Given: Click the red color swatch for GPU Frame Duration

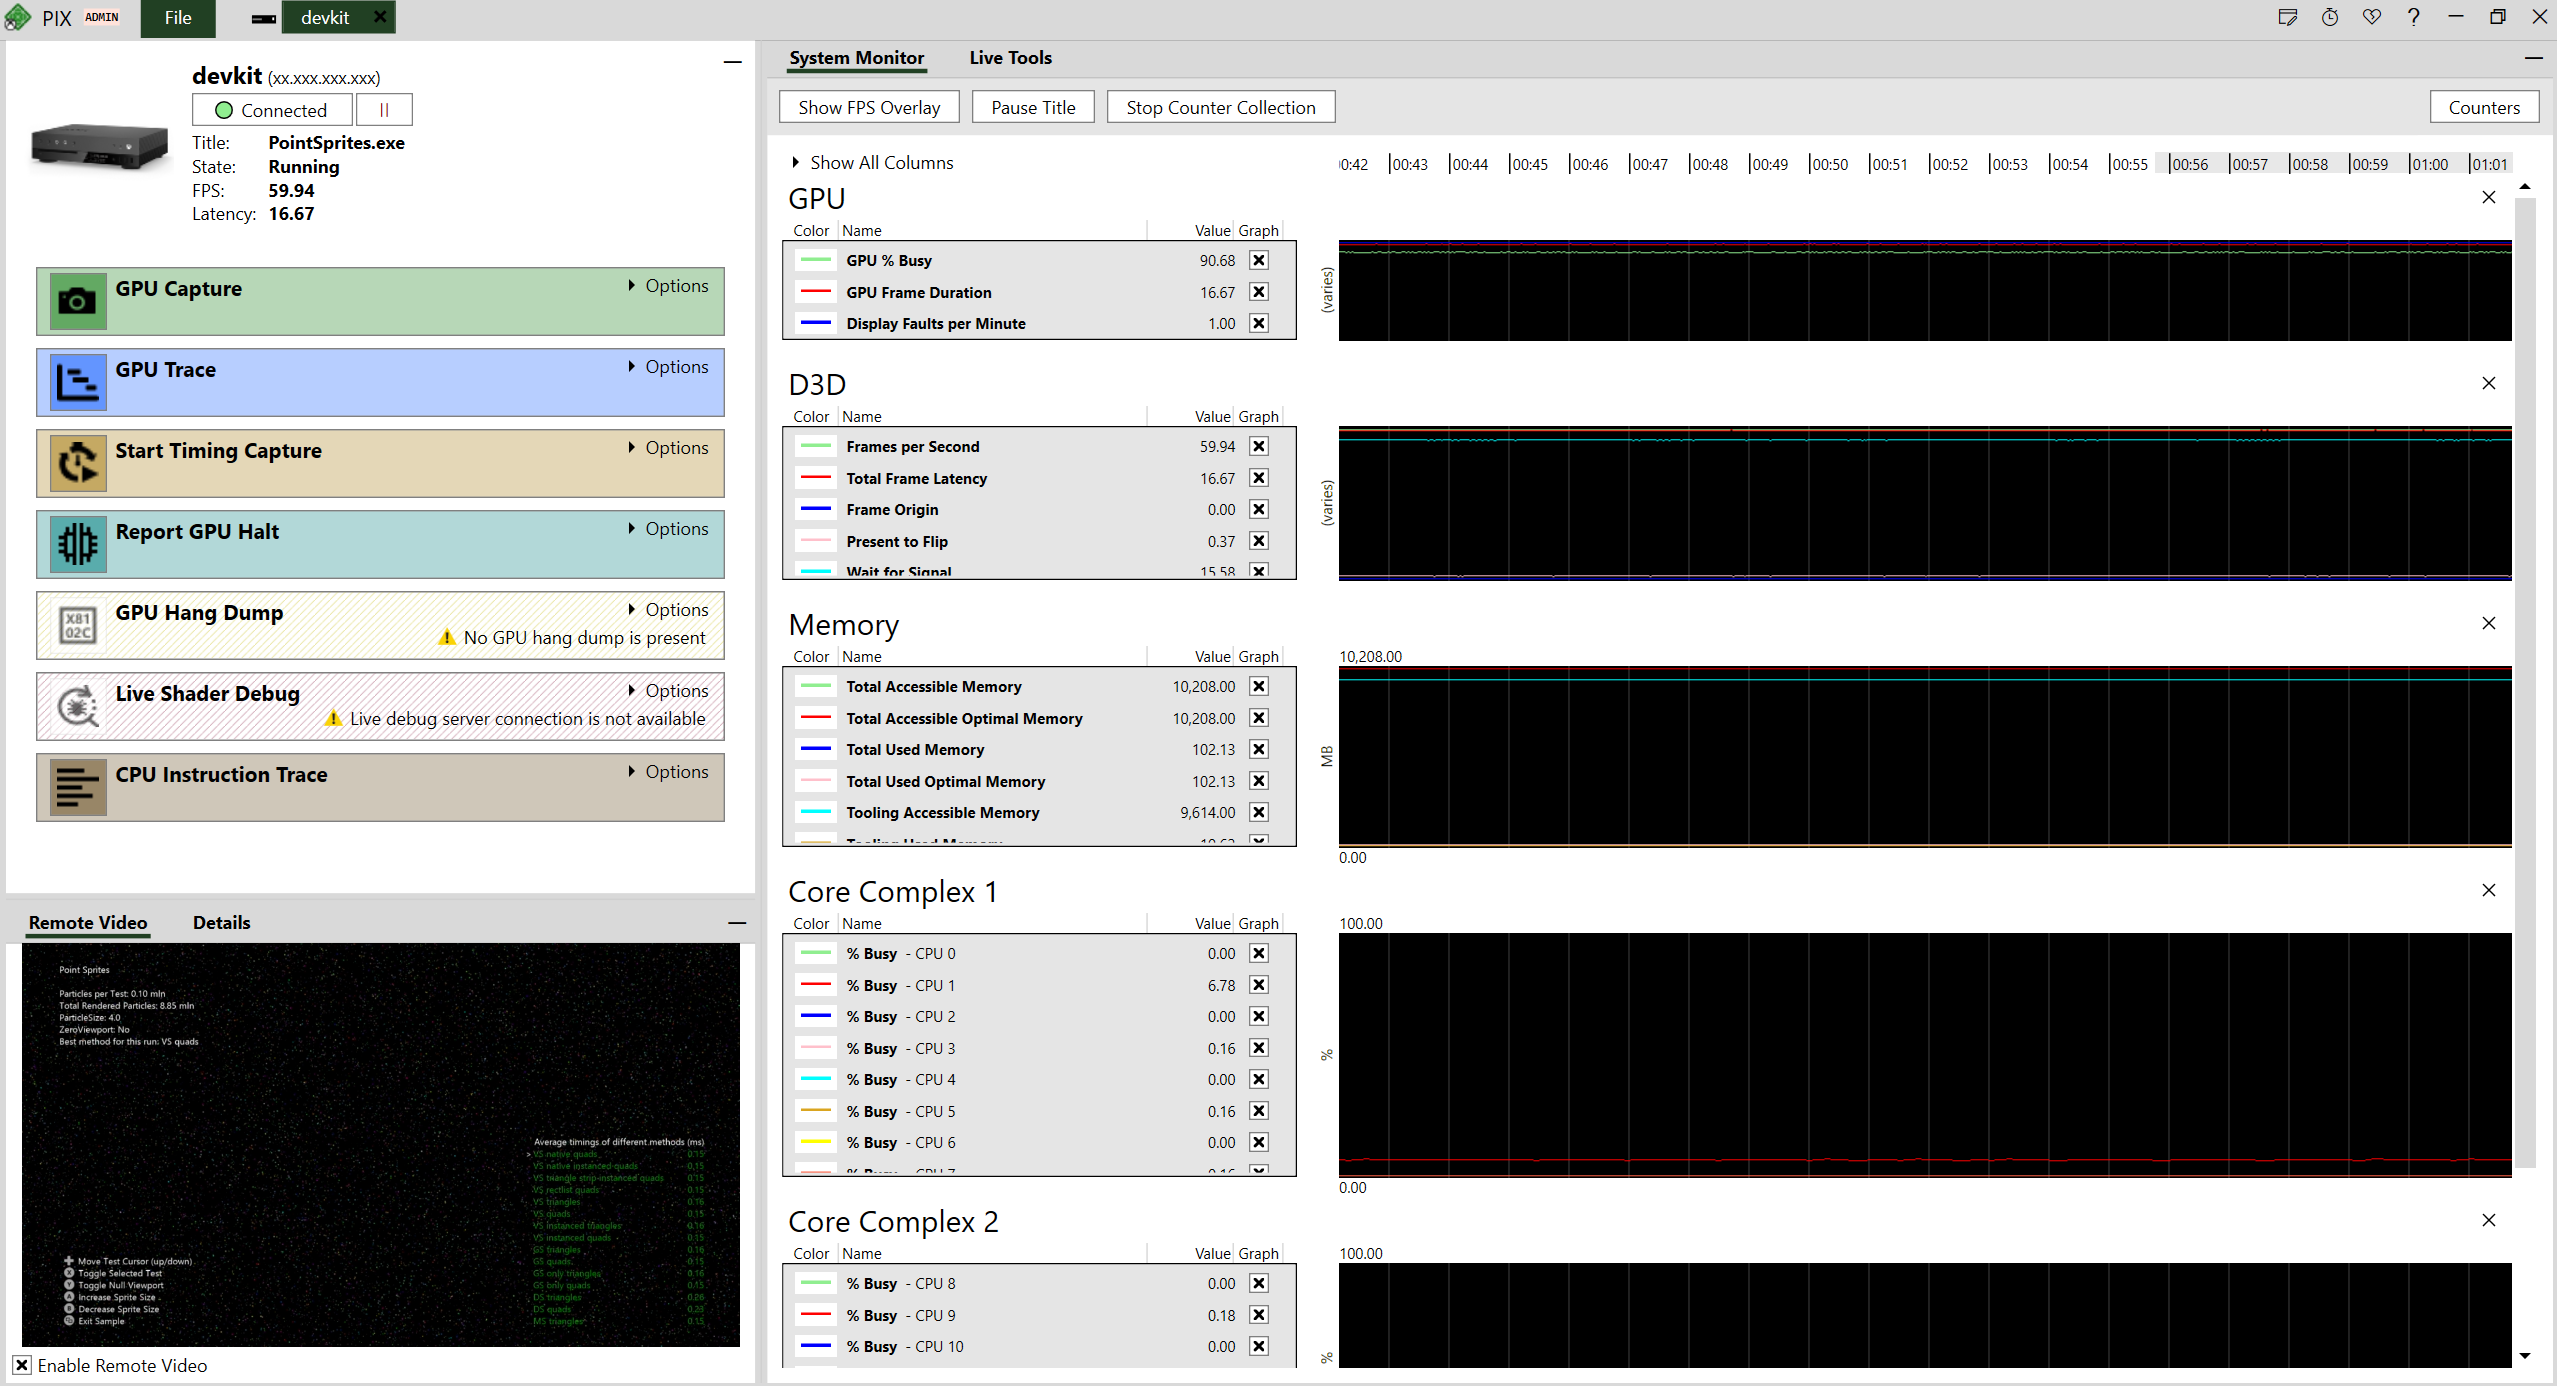Looking at the screenshot, I should tap(816, 292).
